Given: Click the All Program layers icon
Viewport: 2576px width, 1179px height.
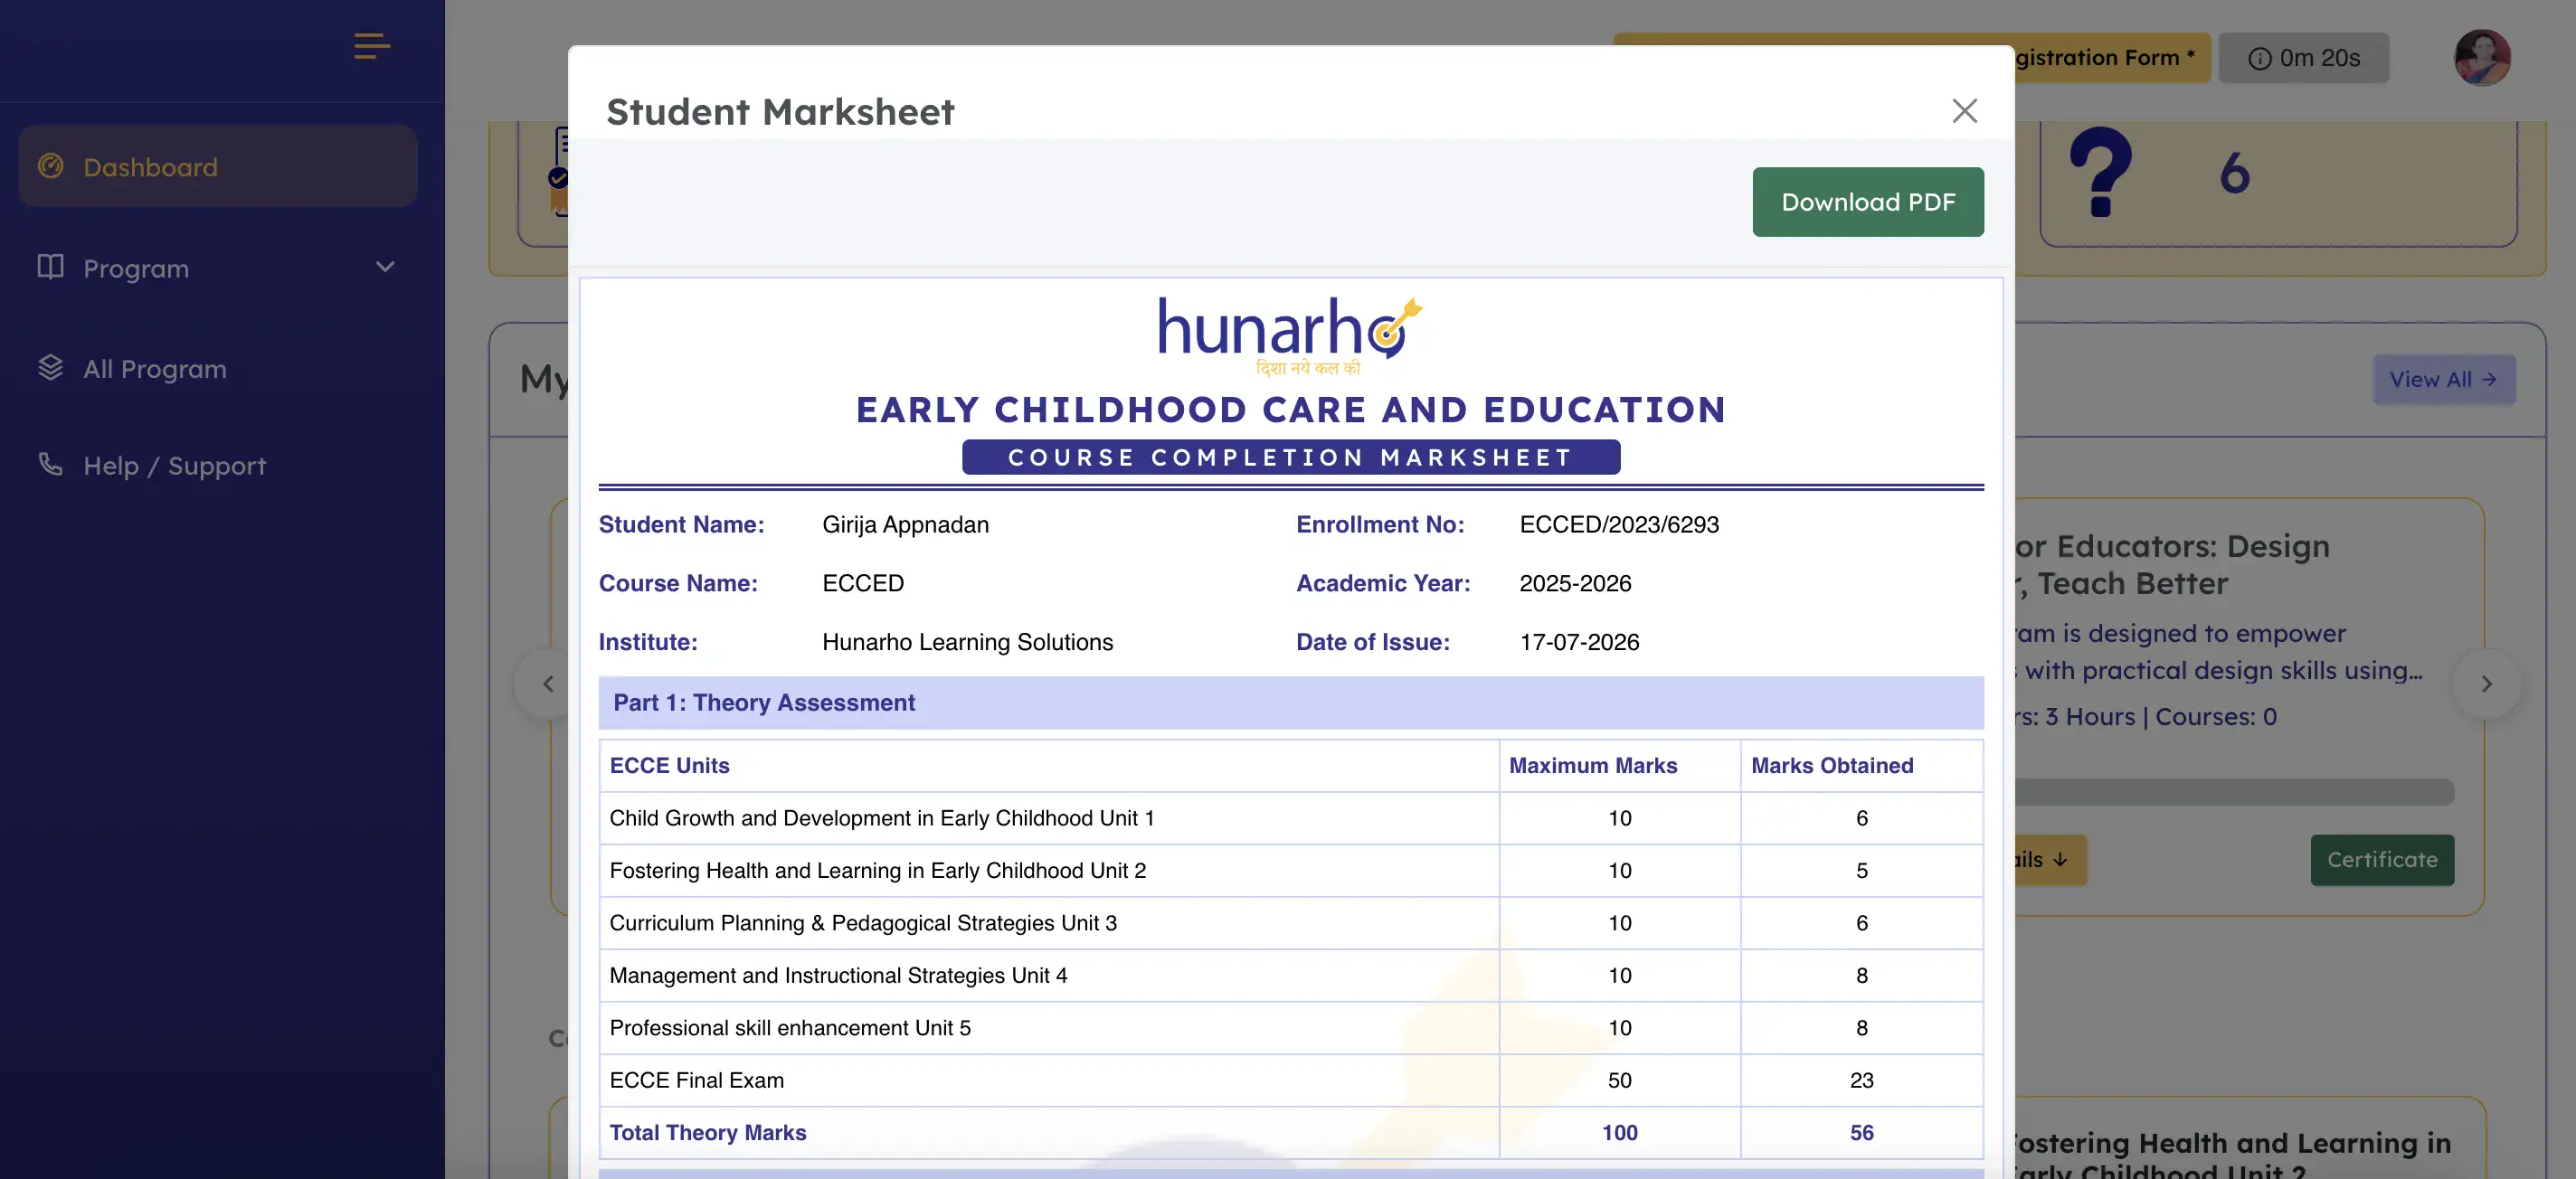Looking at the screenshot, I should pyautogui.click(x=50, y=368).
